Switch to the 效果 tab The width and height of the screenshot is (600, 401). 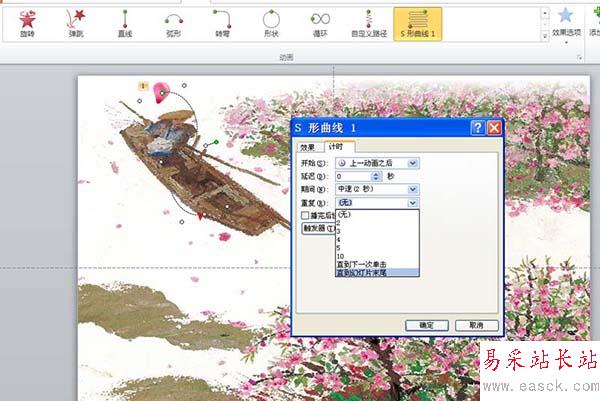pos(308,147)
